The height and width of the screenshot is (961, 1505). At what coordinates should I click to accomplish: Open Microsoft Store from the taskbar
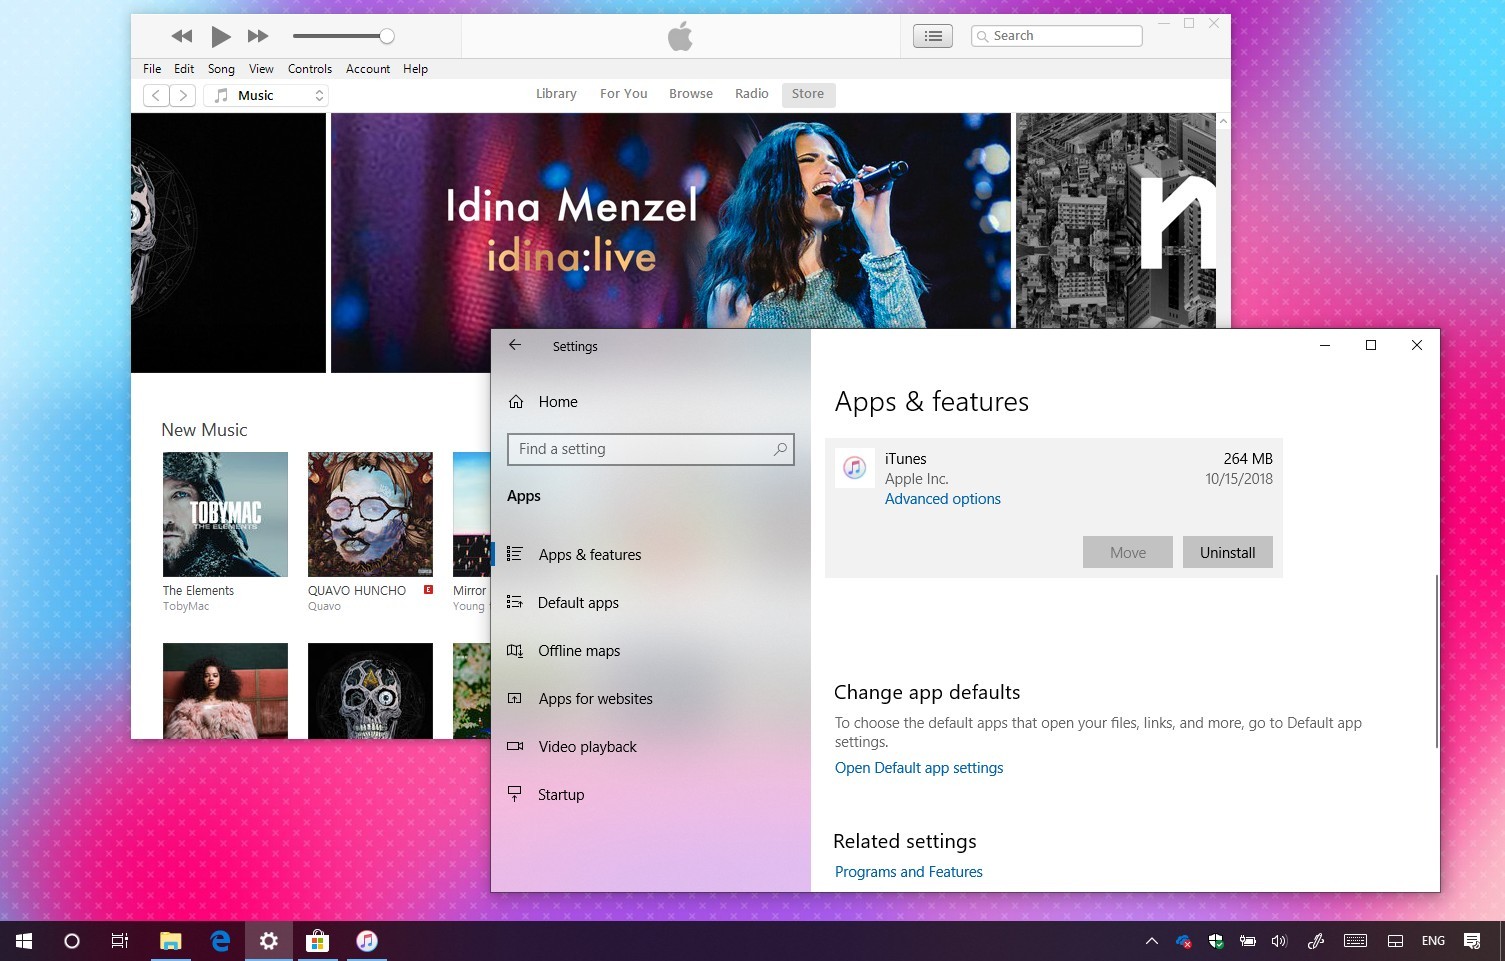point(318,941)
